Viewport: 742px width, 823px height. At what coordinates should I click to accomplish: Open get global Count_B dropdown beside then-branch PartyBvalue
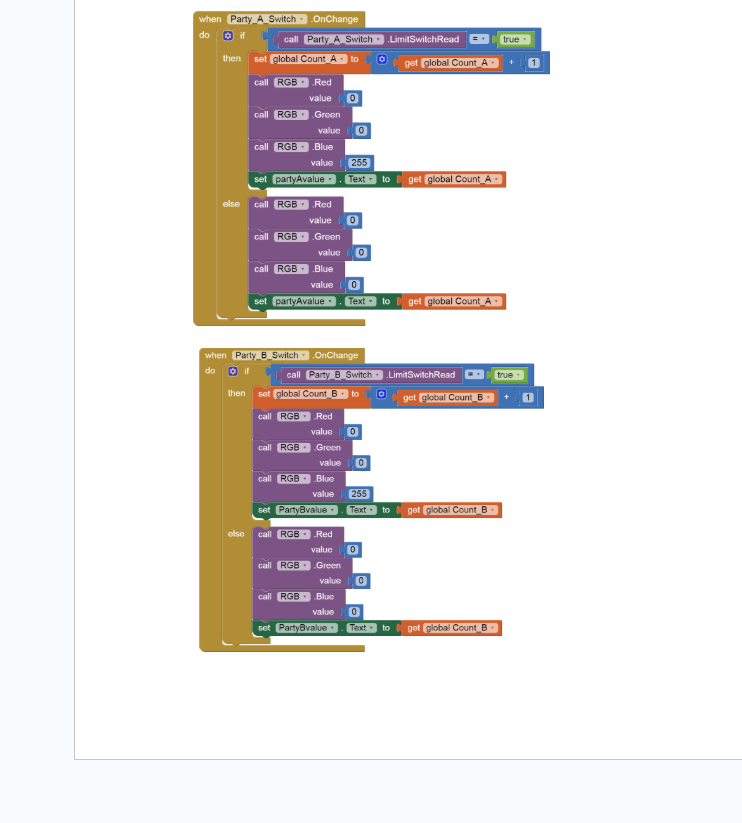[x=460, y=510]
